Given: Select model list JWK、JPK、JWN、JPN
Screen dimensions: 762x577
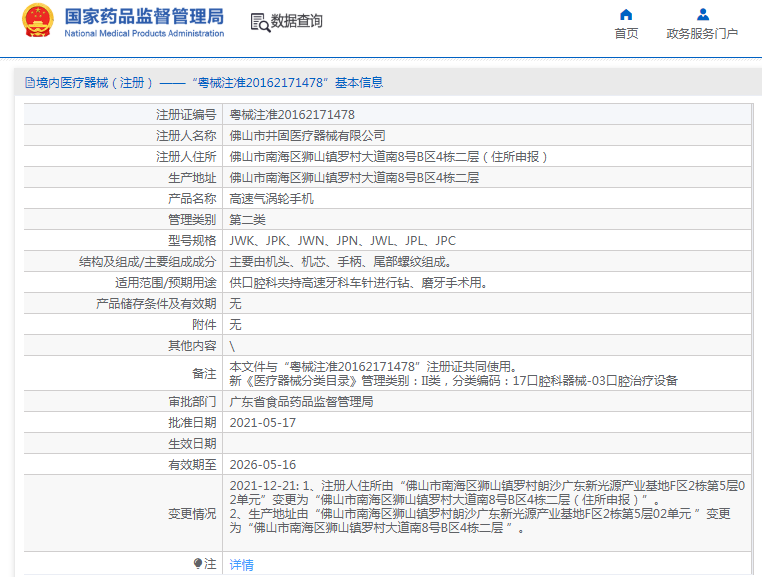Looking at the screenshot, I should pyautogui.click(x=343, y=241).
